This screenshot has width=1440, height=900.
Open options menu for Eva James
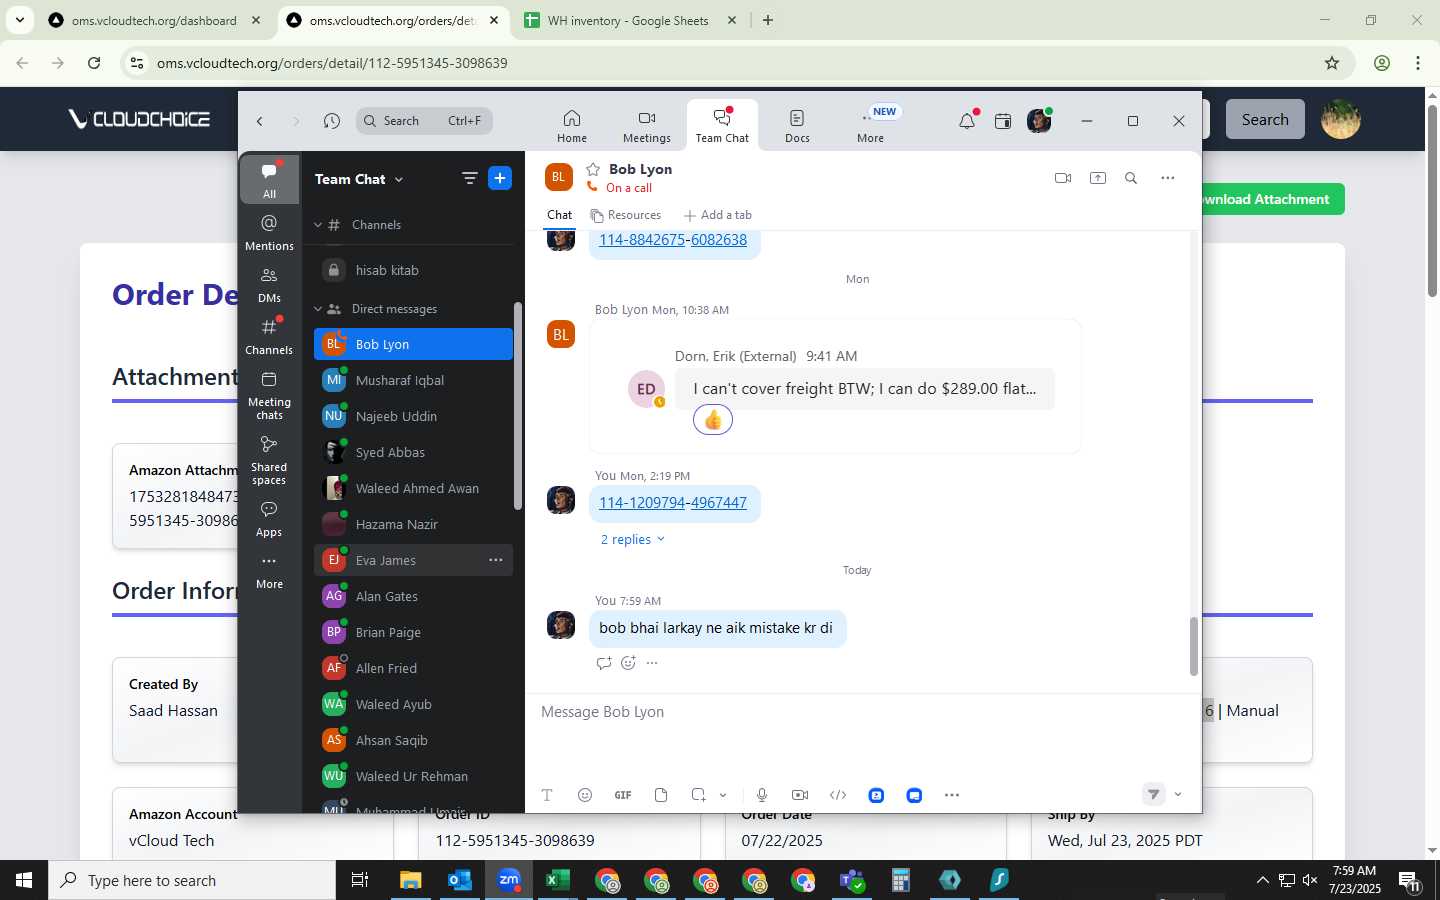click(495, 560)
